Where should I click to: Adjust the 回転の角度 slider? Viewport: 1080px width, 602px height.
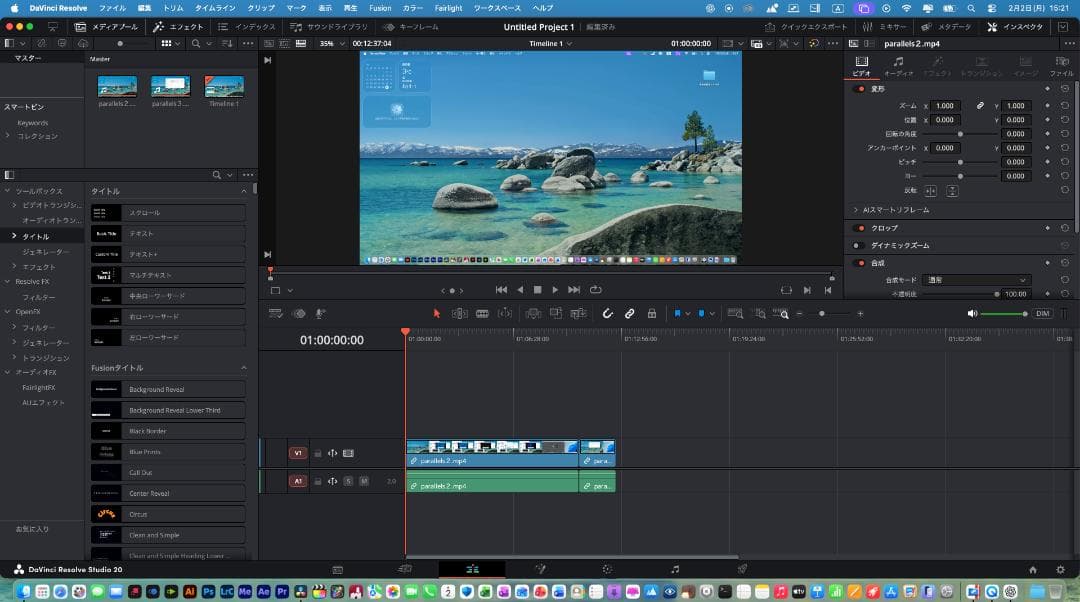[x=961, y=134]
